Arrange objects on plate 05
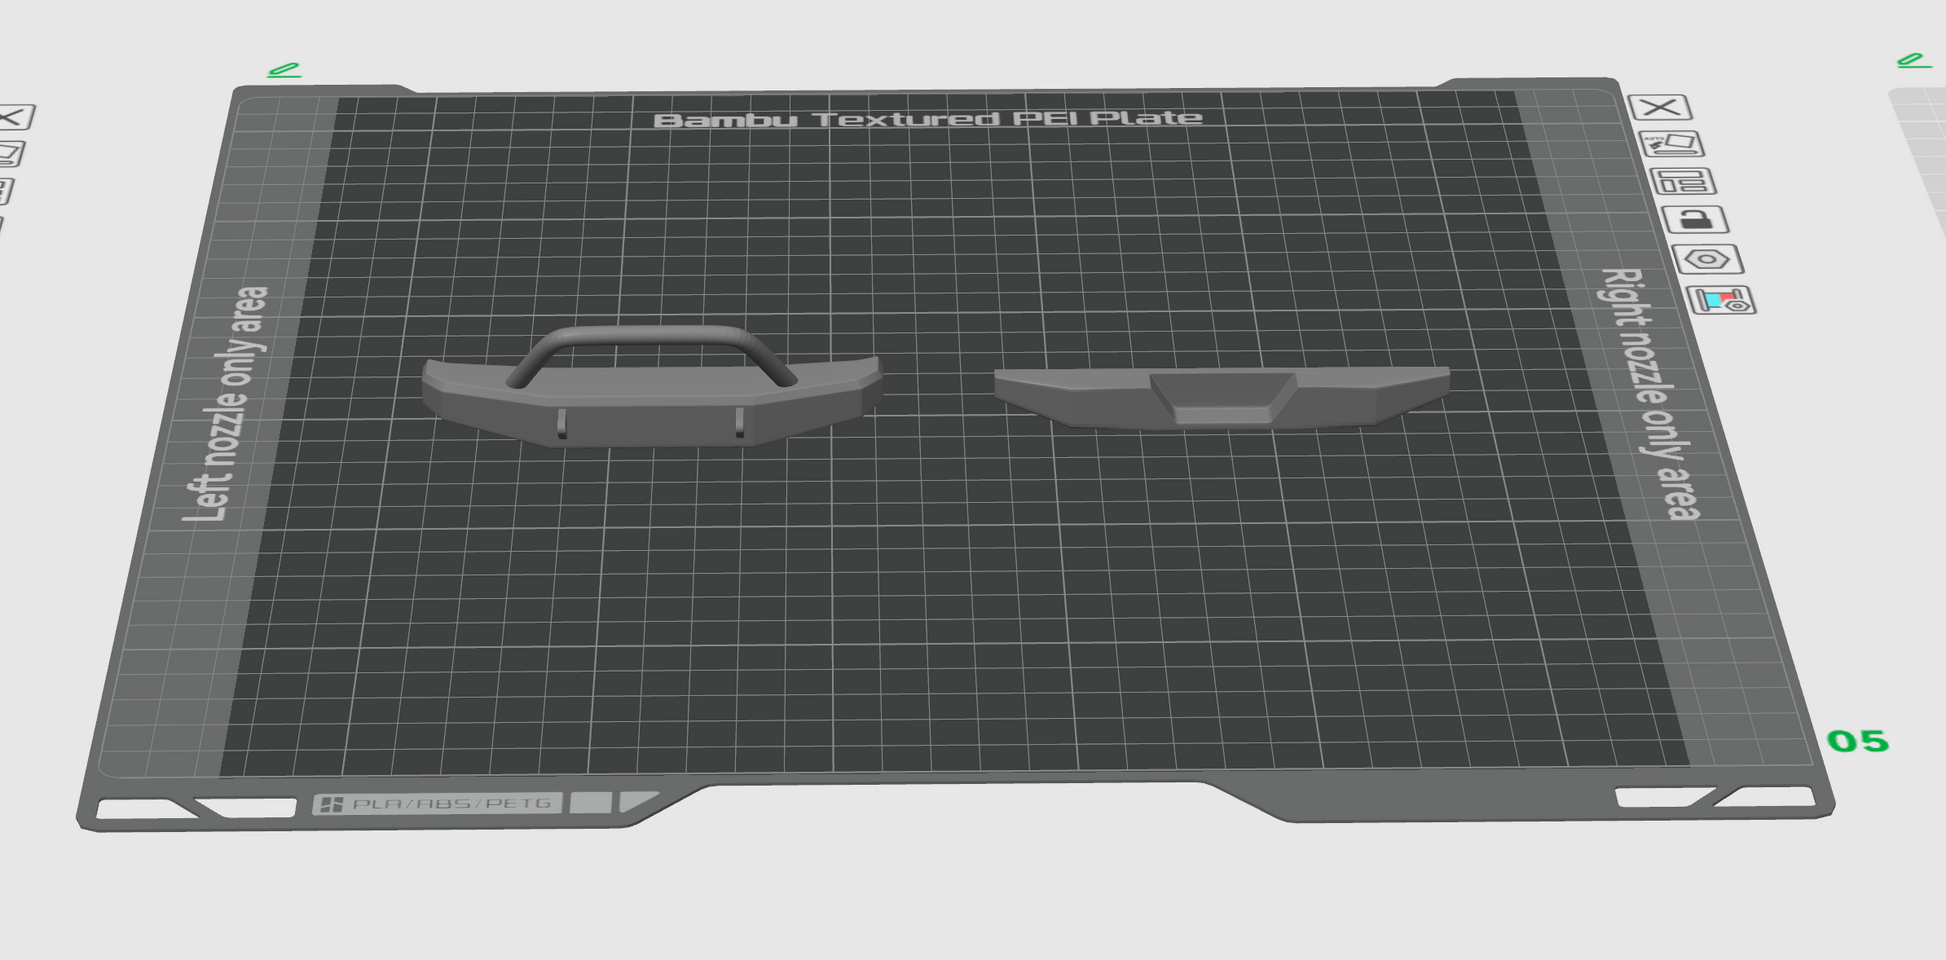The height and width of the screenshot is (960, 1946). 1684,181
